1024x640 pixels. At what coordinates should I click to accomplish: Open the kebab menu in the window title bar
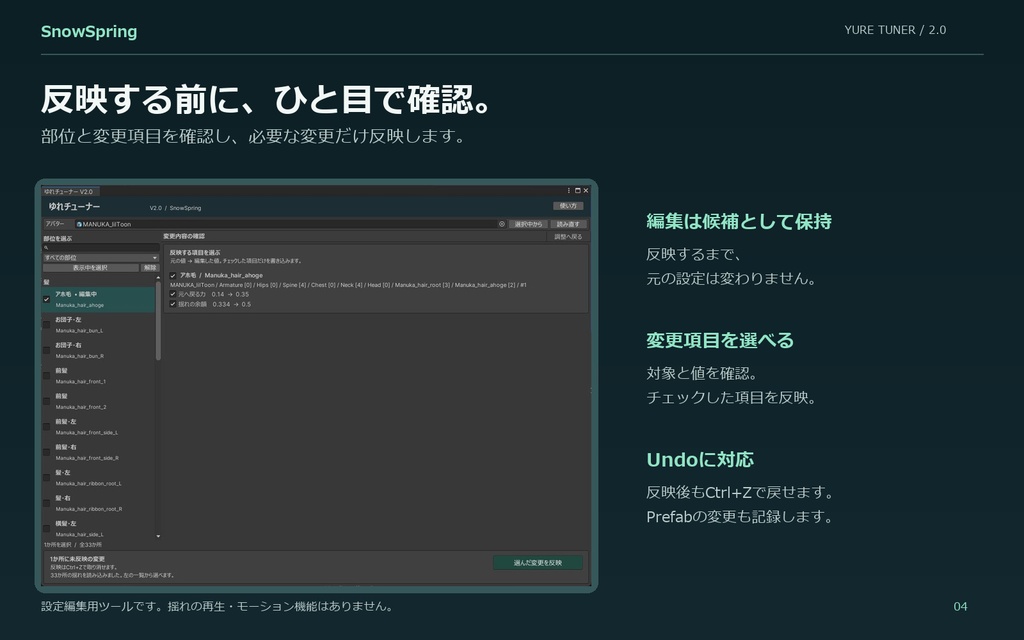tap(569, 191)
